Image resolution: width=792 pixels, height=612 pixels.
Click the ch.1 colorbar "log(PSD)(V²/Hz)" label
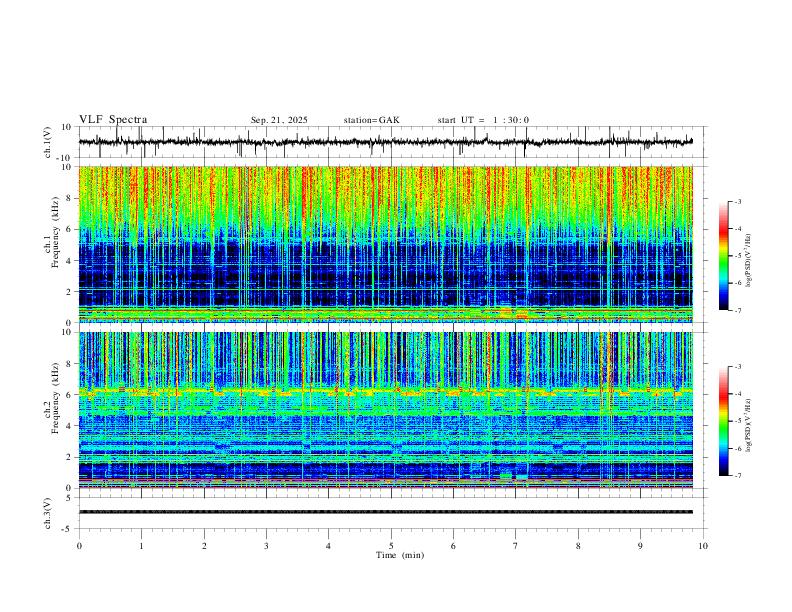(748, 261)
